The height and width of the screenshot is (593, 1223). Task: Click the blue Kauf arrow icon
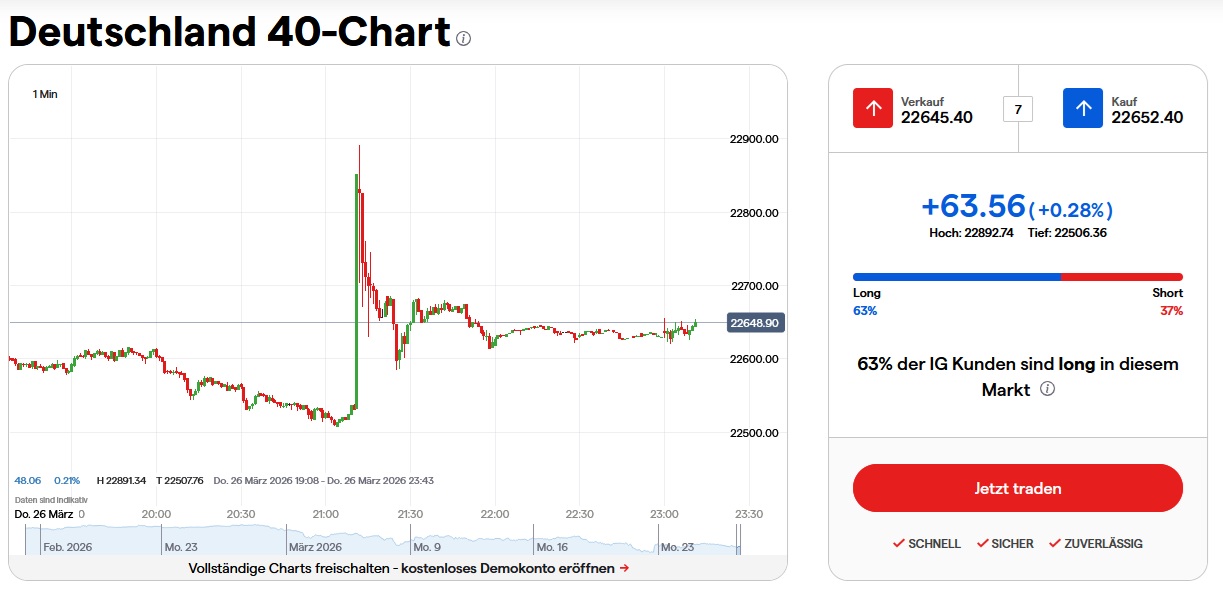[1083, 108]
